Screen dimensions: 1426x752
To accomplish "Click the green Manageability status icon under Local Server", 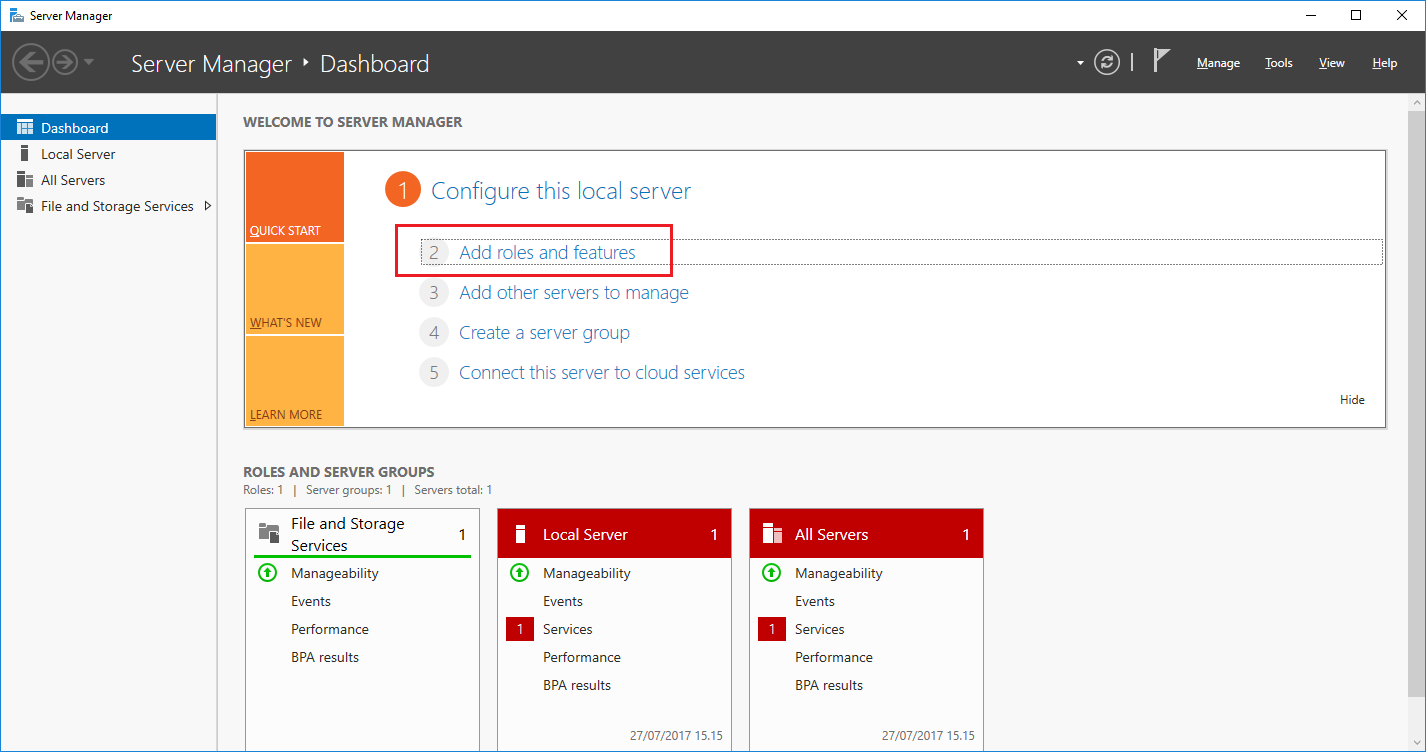I will pyautogui.click(x=519, y=573).
